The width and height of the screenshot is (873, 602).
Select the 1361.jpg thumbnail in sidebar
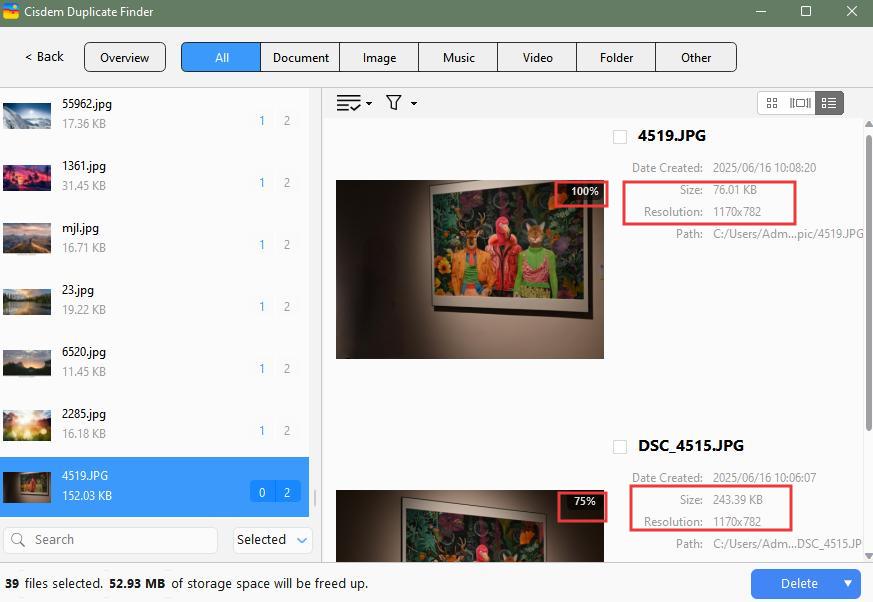point(27,175)
